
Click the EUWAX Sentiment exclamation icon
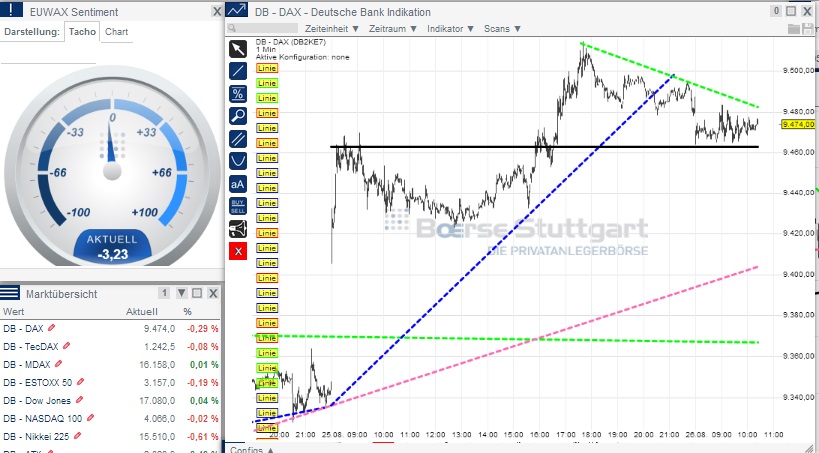click(11, 9)
